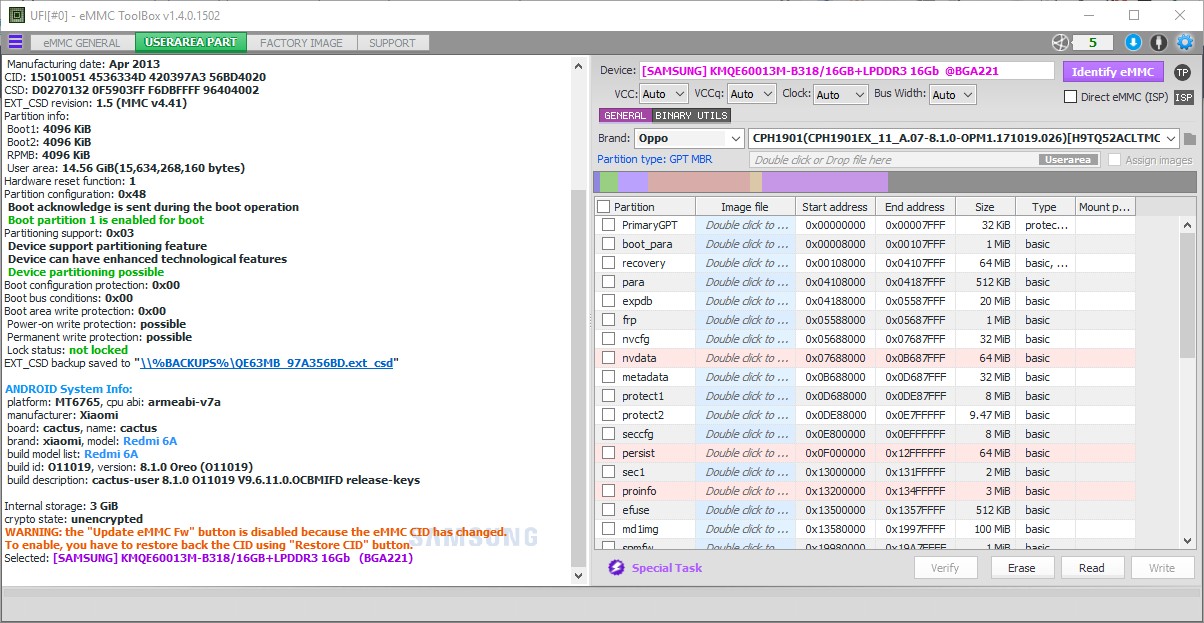1204x623 pixels.
Task: Click the ISP pinout icon
Action: coord(1183,97)
